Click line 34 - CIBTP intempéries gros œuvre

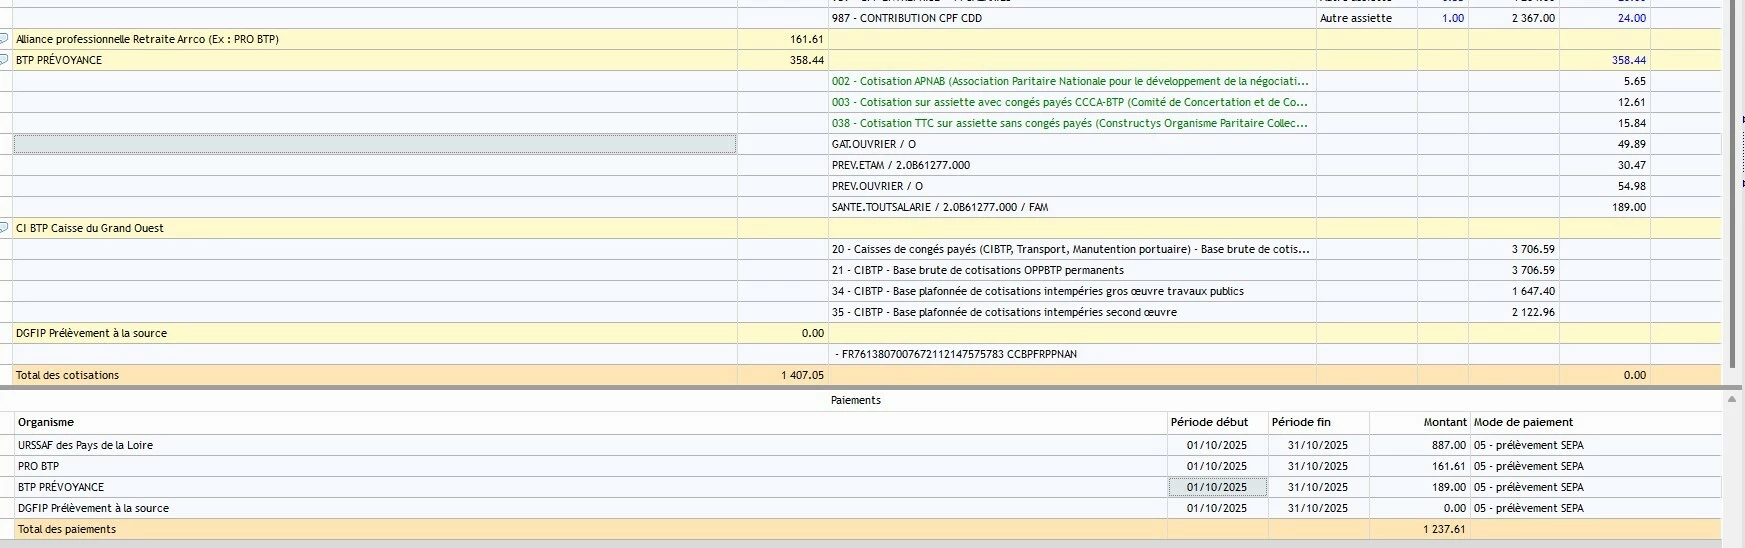tap(1037, 291)
